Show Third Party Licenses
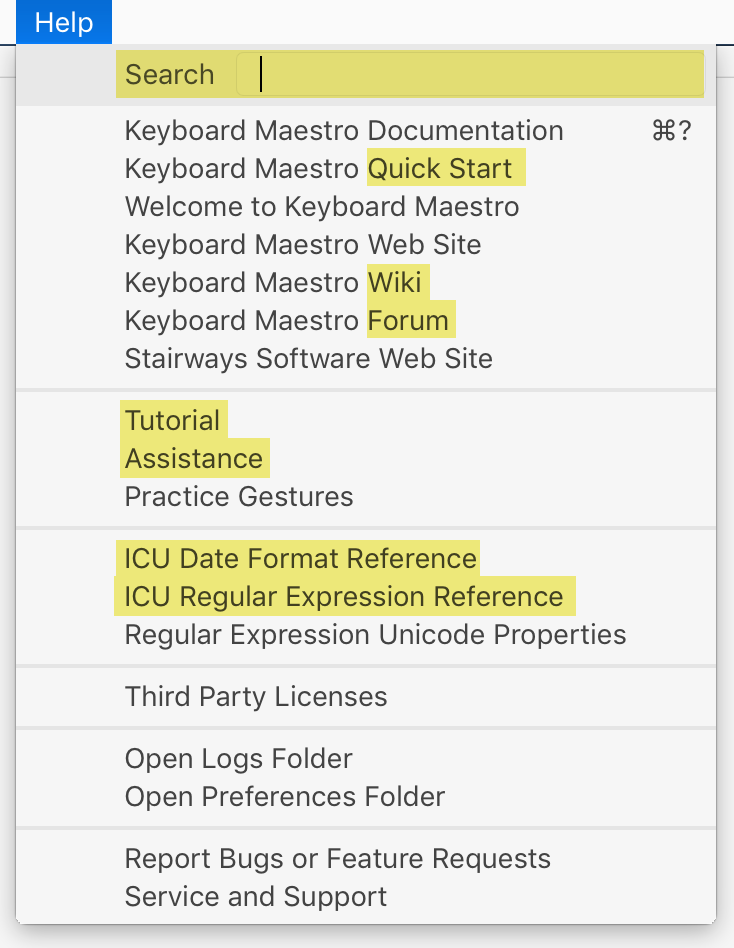The width and height of the screenshot is (734, 948). tap(255, 696)
